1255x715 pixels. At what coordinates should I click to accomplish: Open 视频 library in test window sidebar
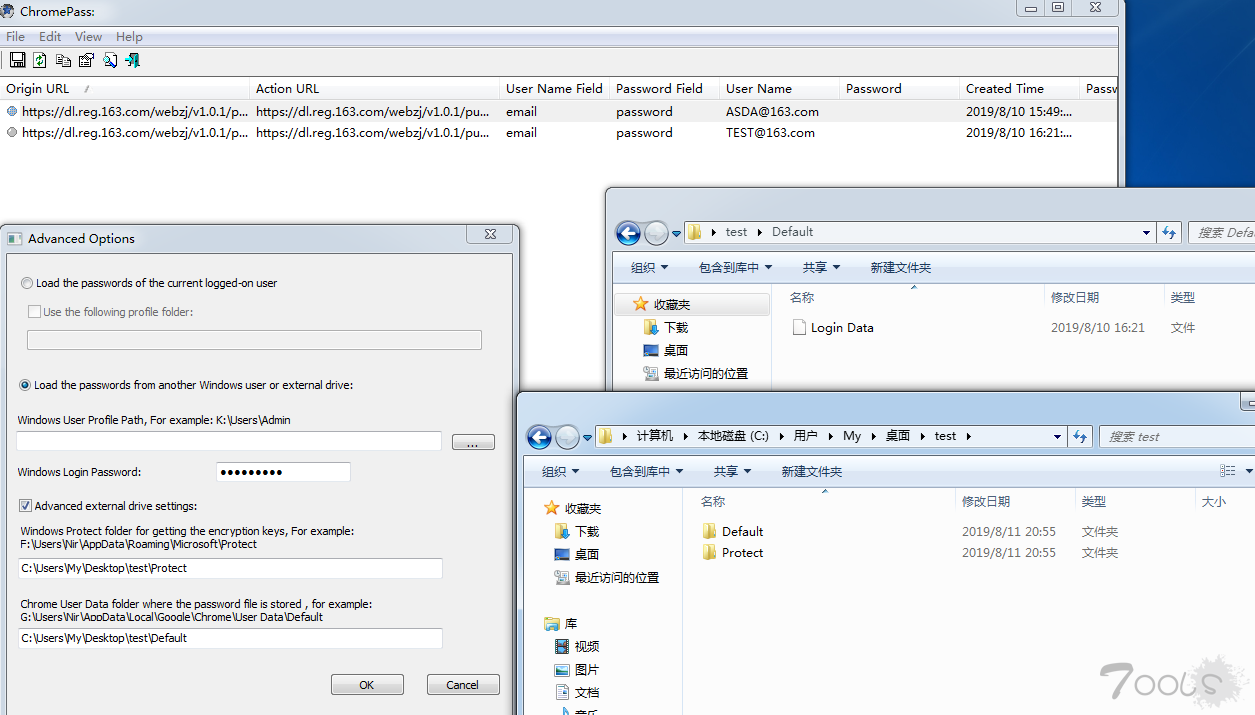(x=587, y=647)
